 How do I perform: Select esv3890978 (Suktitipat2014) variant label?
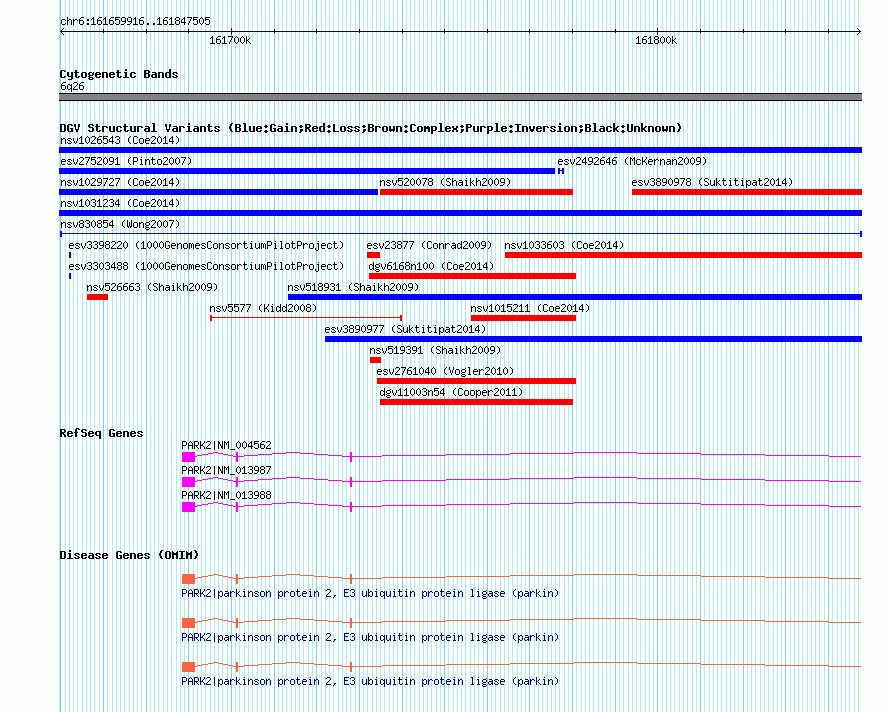pos(712,182)
